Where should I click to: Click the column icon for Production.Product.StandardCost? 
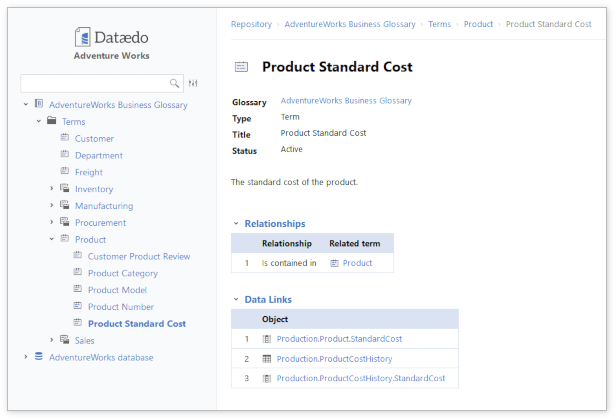[x=267, y=339]
